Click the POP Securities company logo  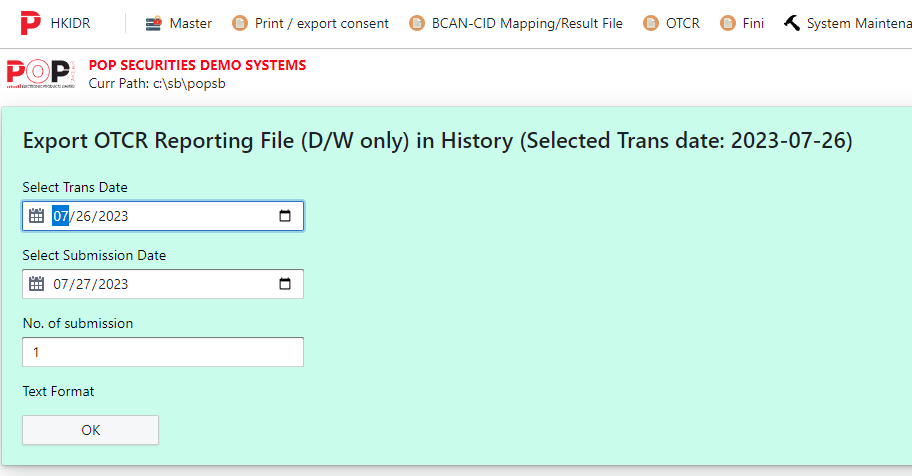41,74
